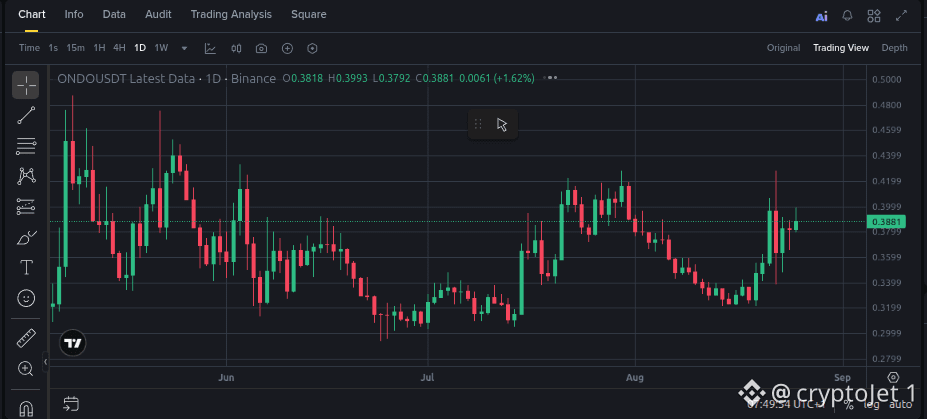The height and width of the screenshot is (419, 927).
Task: Toggle percent scale mode
Action: click(848, 404)
